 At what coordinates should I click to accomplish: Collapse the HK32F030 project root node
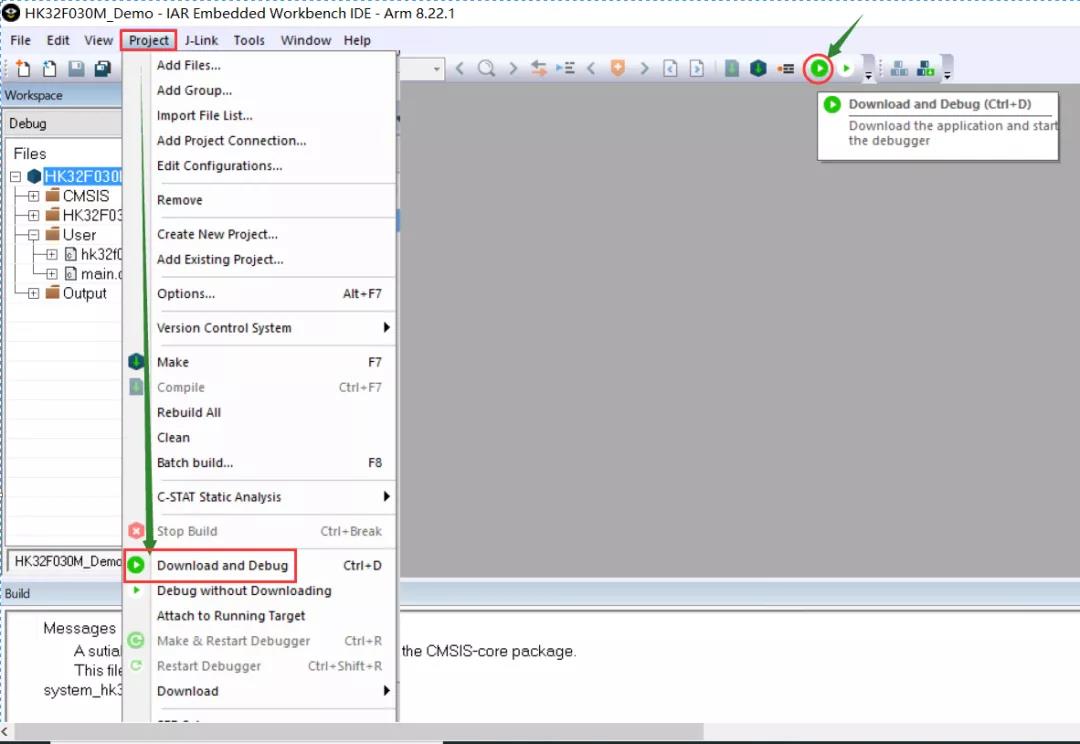coord(15,177)
